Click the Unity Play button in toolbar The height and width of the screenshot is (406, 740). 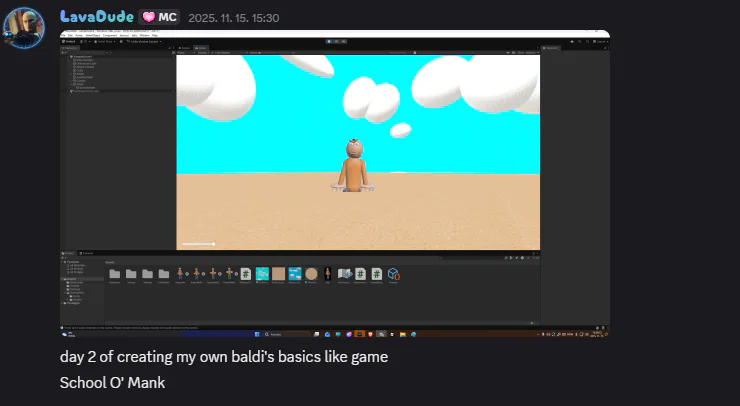point(329,42)
